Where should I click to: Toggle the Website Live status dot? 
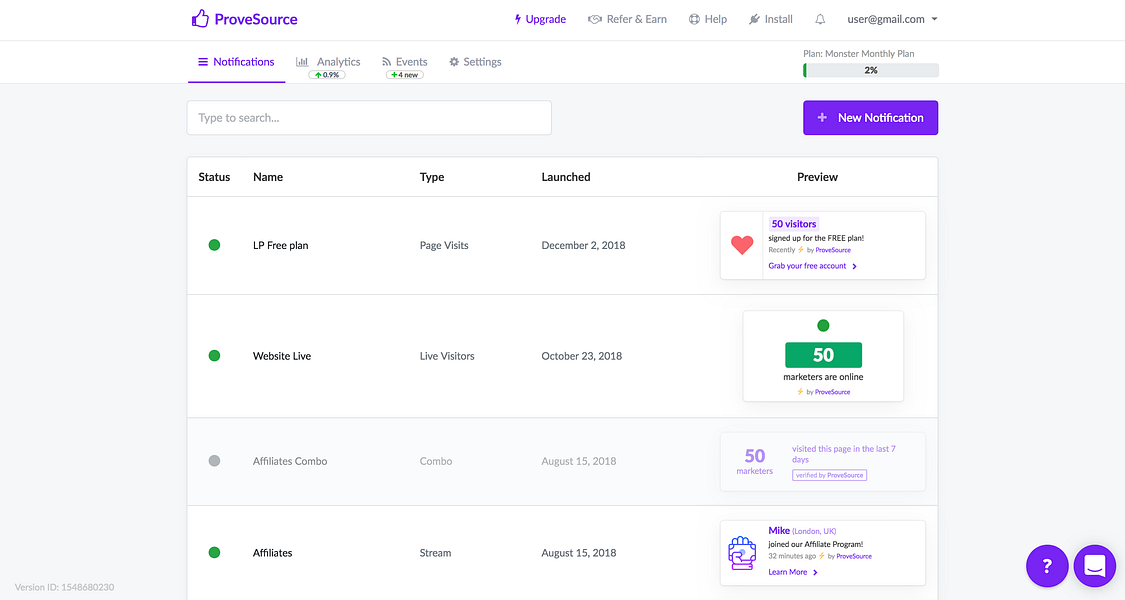tap(214, 355)
